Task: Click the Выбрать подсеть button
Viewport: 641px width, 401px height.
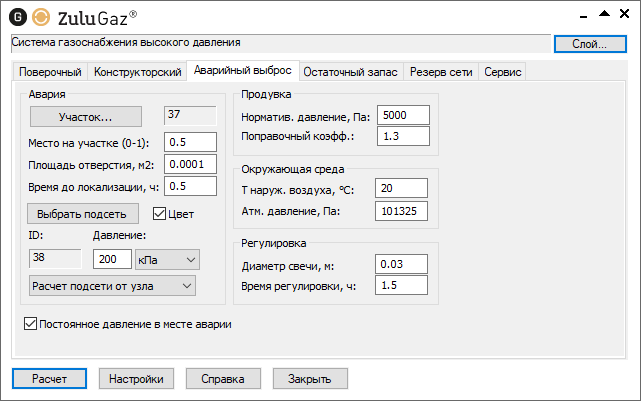Action: 82,214
